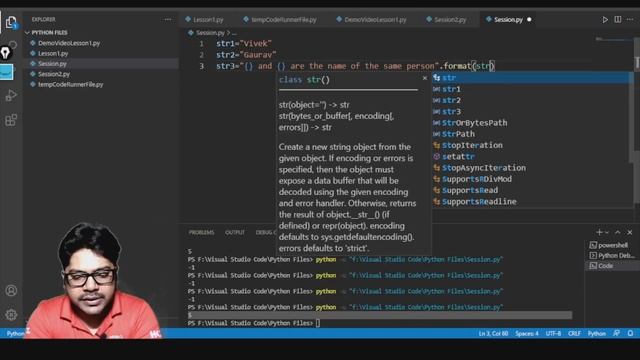Click into the terminal prompt input
The width and height of the screenshot is (640, 360).
318,323
